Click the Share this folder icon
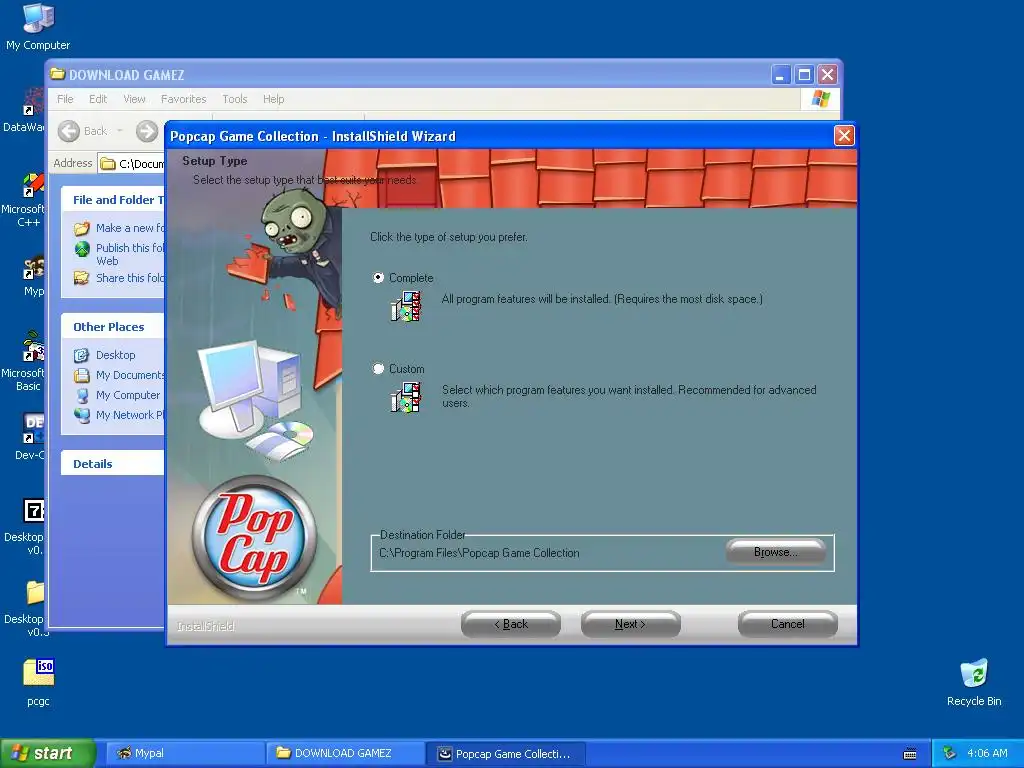 click(x=82, y=278)
